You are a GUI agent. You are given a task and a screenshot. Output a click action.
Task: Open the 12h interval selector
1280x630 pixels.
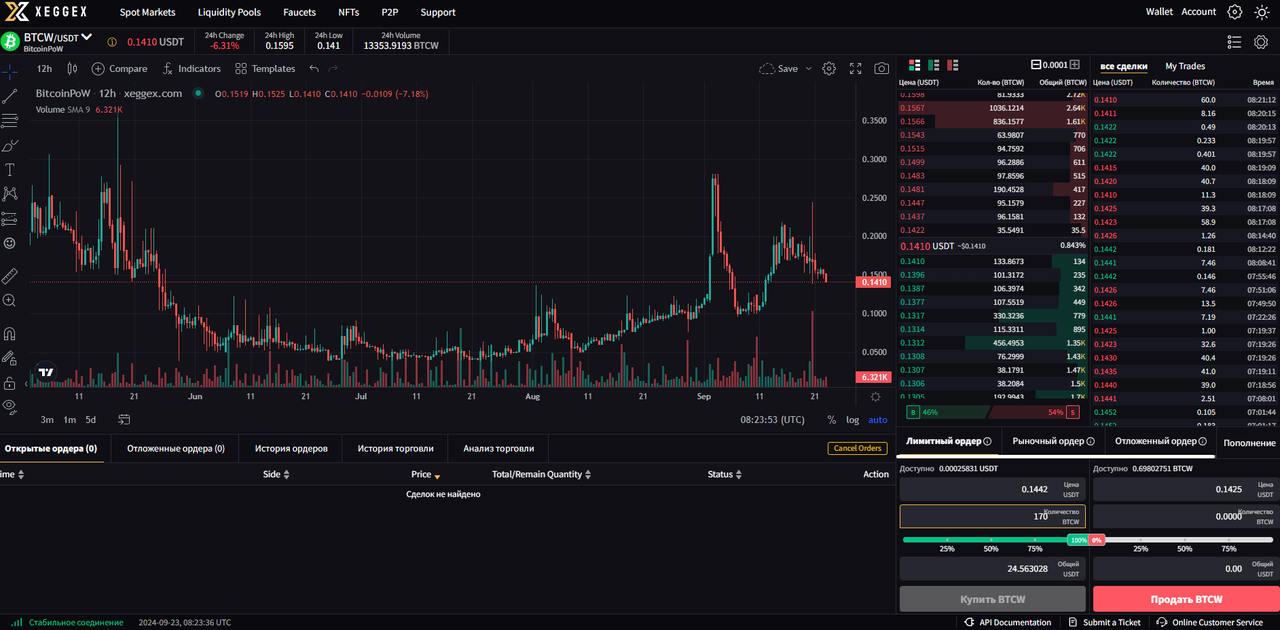click(x=44, y=69)
